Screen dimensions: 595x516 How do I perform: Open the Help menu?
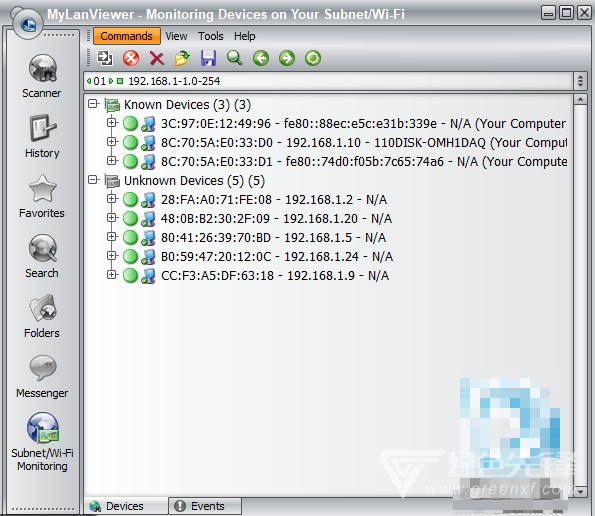click(244, 36)
